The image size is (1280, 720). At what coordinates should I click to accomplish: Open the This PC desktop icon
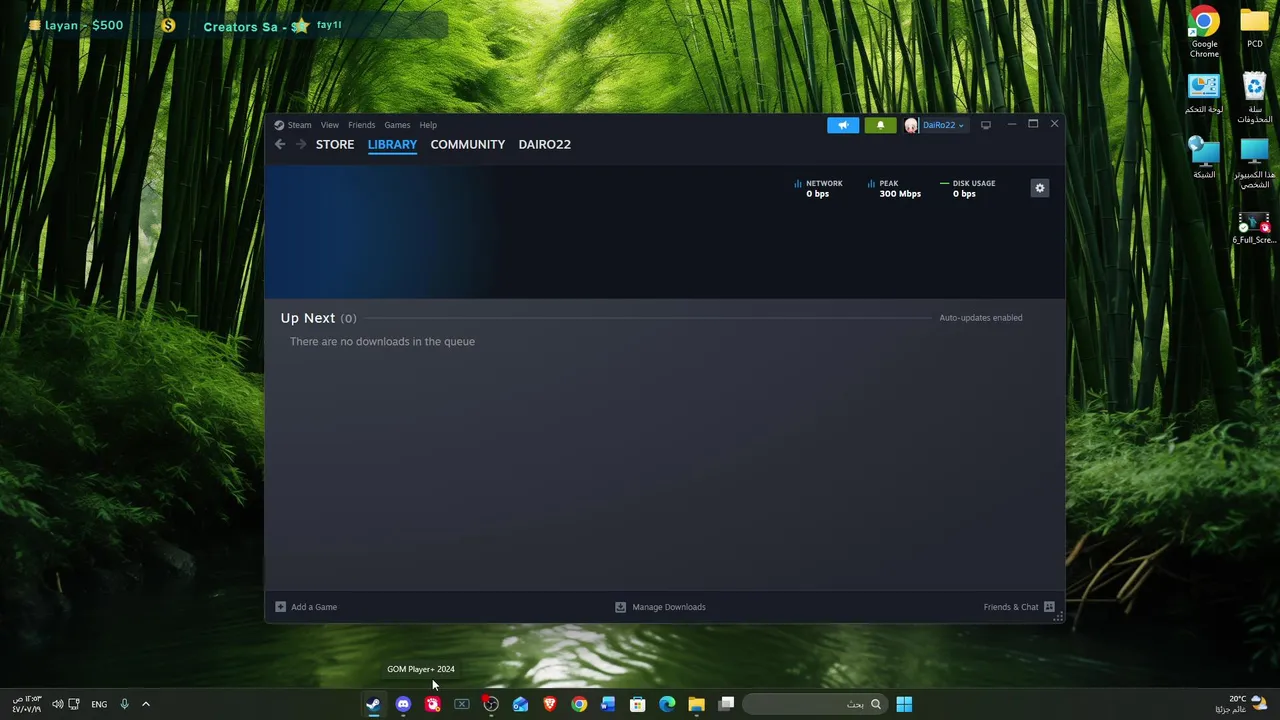point(1254,163)
